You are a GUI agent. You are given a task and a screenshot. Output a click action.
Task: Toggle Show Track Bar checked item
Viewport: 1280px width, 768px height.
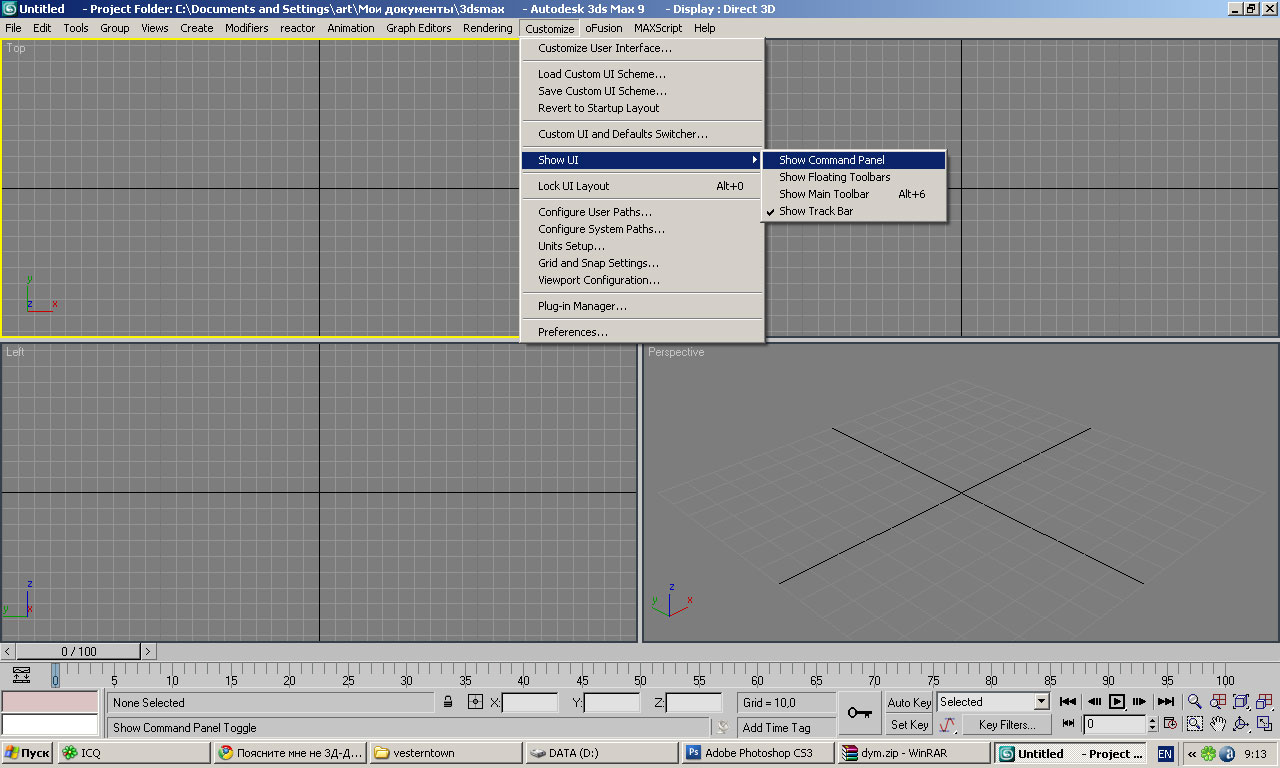(x=816, y=211)
